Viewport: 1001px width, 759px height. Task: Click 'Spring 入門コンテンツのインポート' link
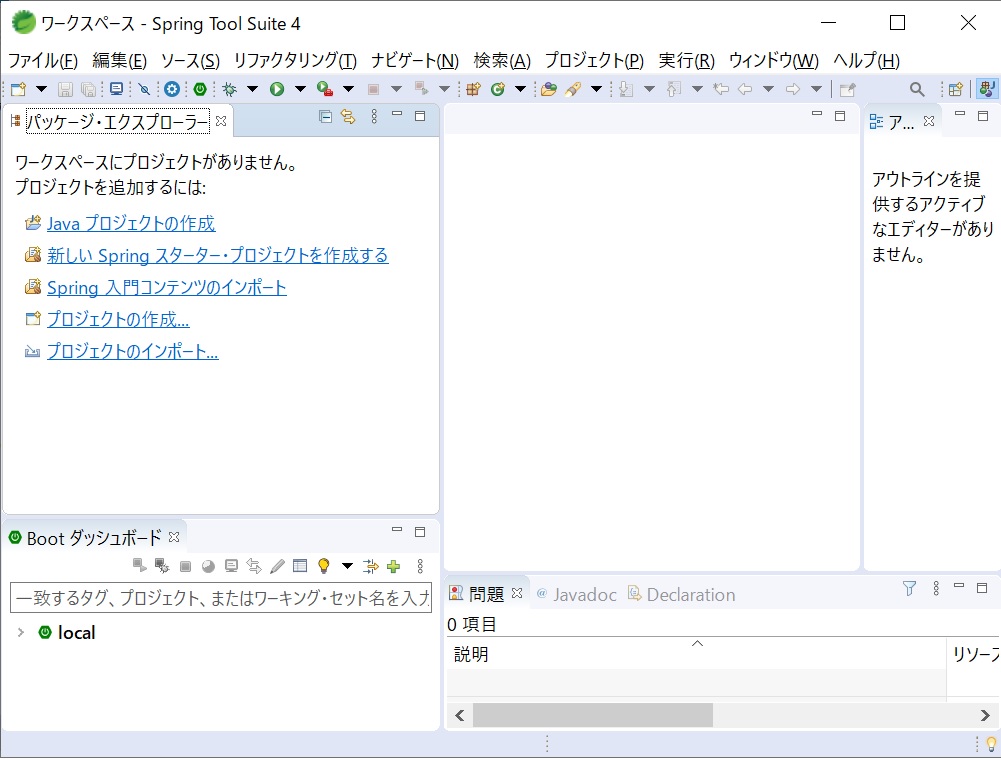(x=167, y=287)
